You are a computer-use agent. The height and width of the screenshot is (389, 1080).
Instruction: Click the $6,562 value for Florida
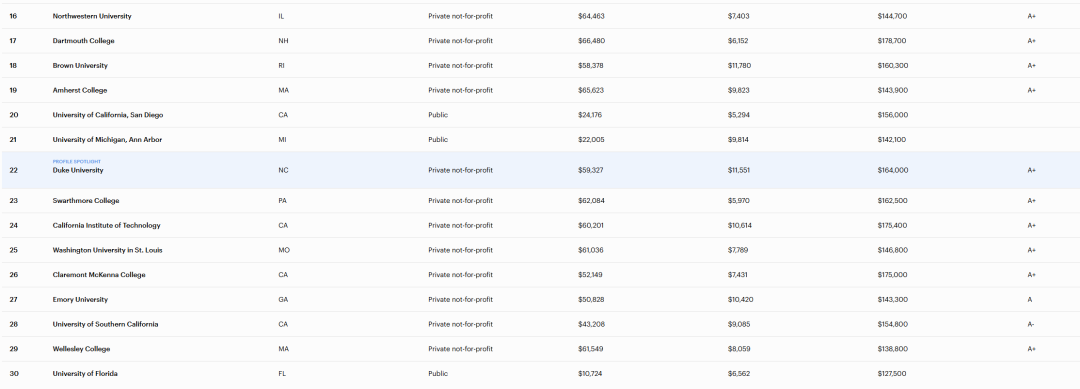point(738,374)
